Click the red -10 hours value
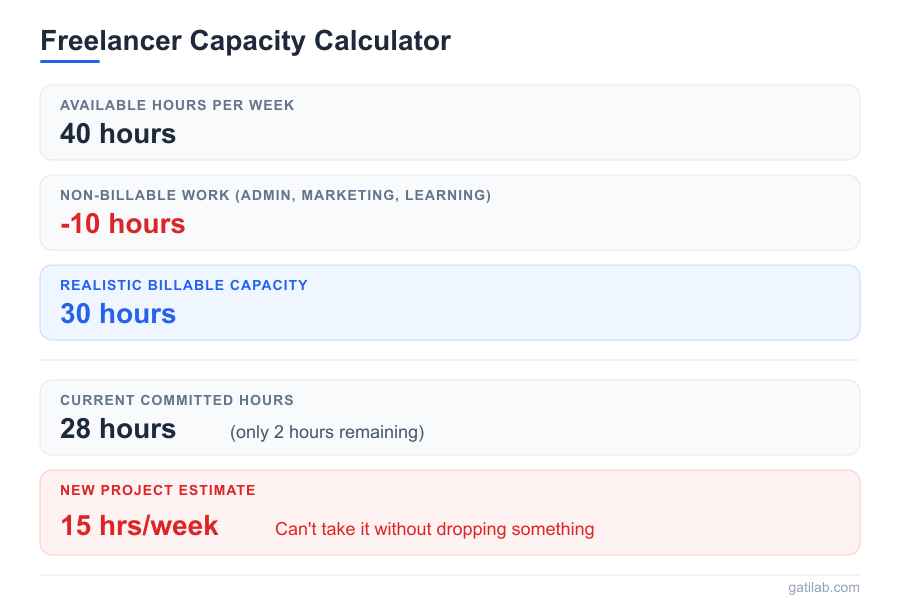This screenshot has width=900, height=600. [123, 224]
